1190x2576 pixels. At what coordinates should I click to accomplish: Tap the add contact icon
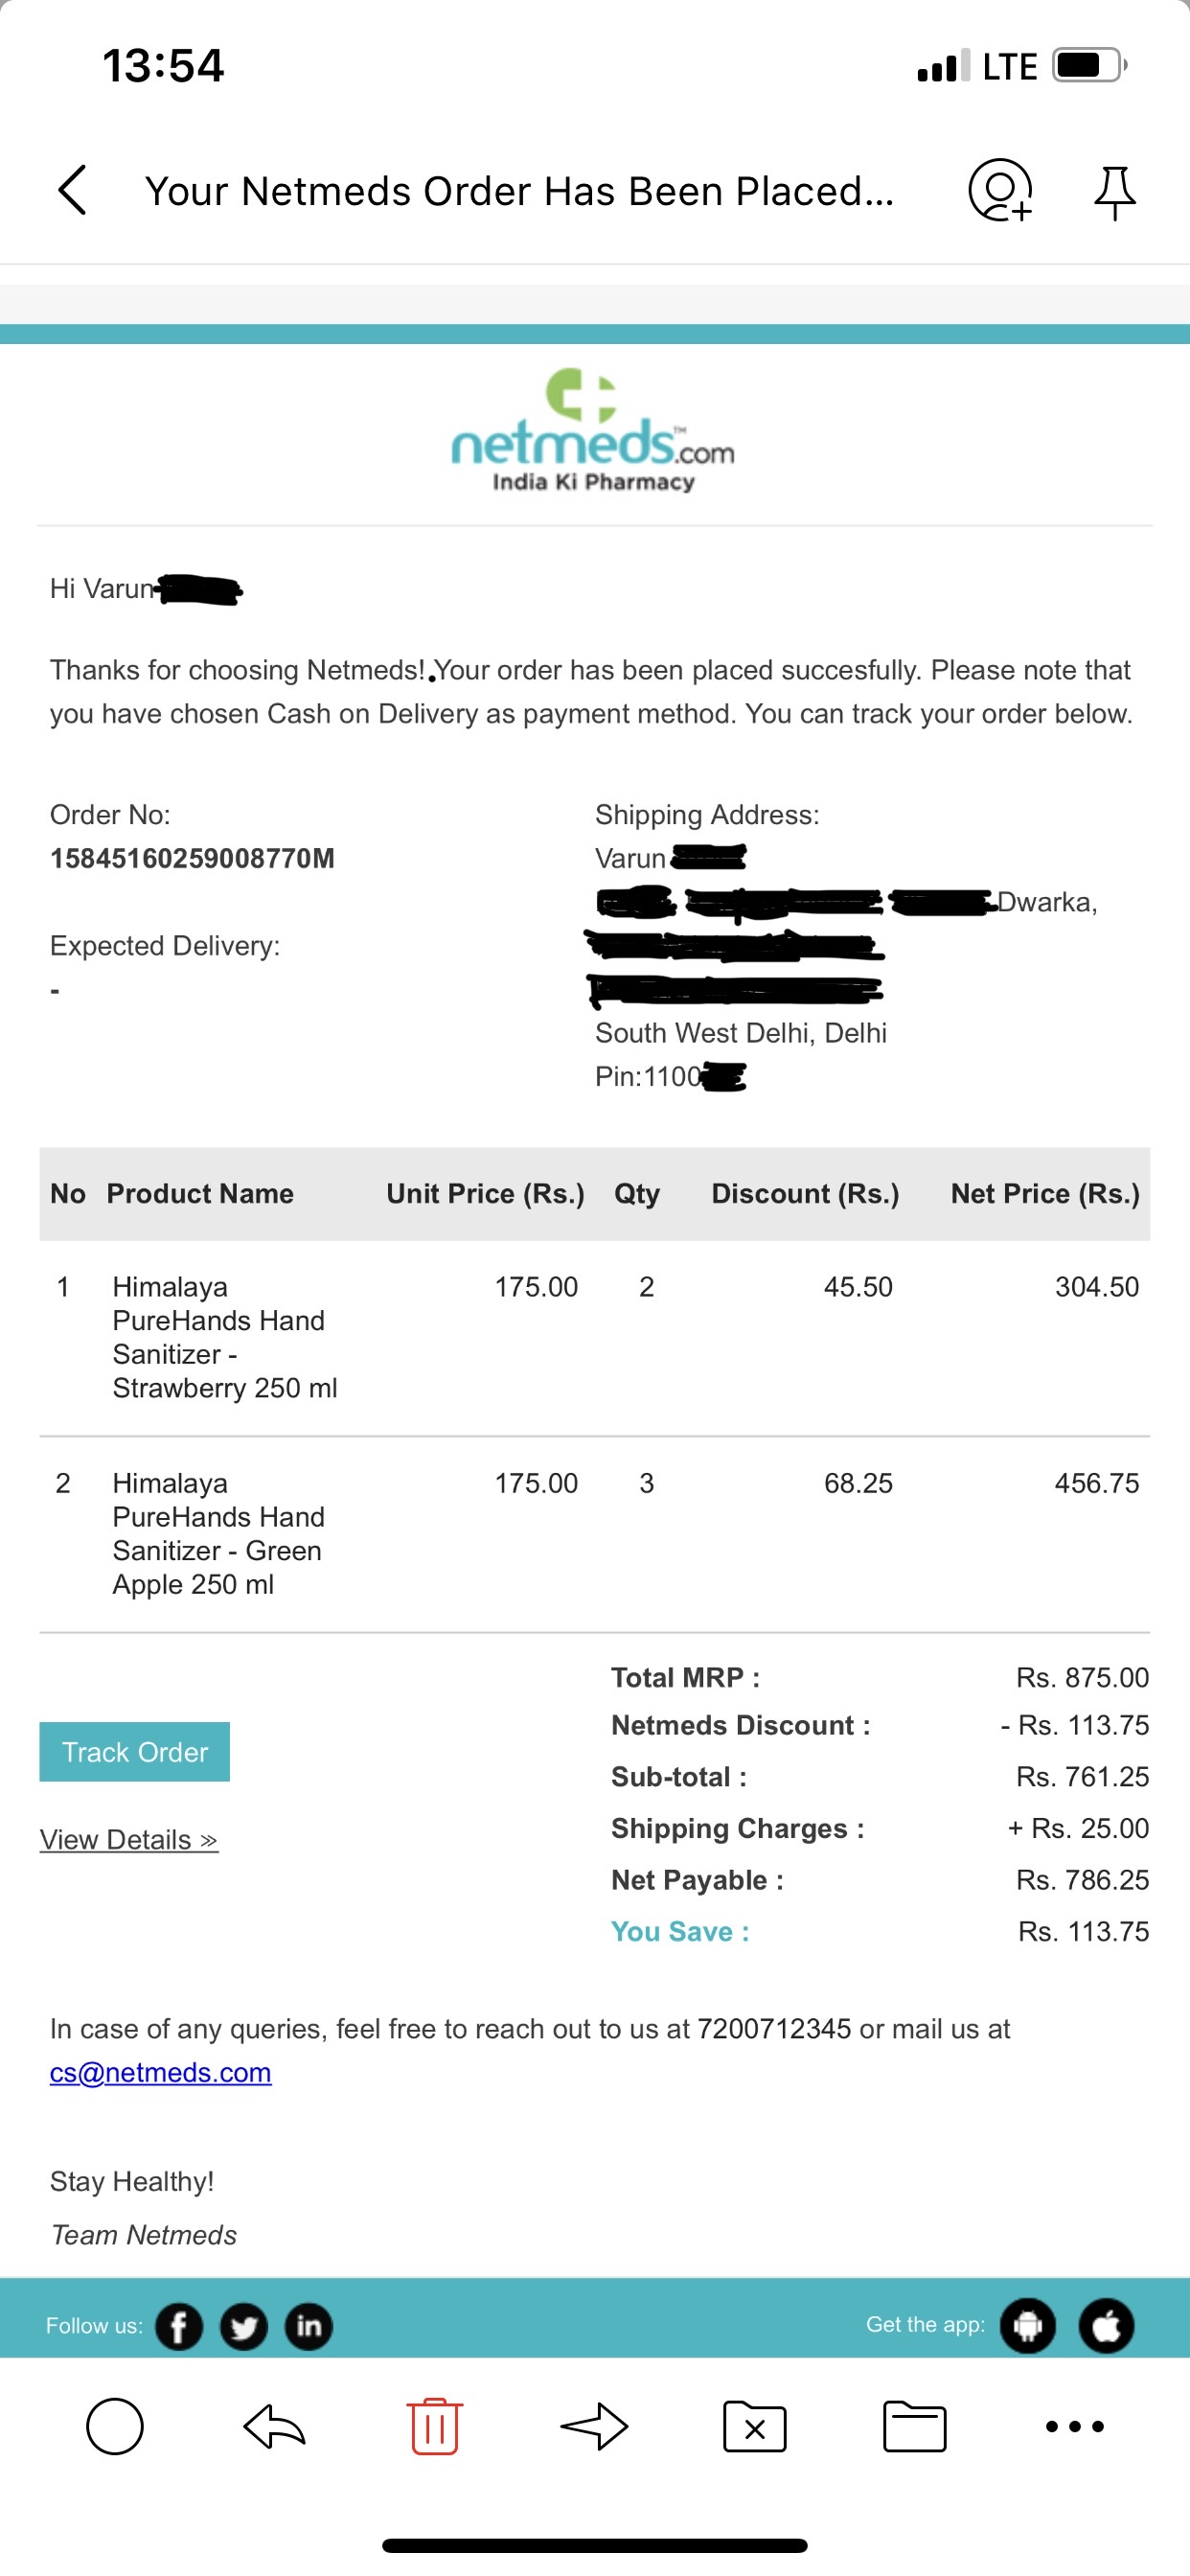click(999, 190)
